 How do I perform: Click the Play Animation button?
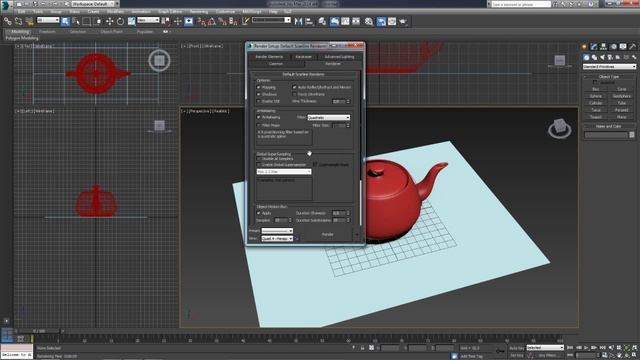click(x=587, y=348)
